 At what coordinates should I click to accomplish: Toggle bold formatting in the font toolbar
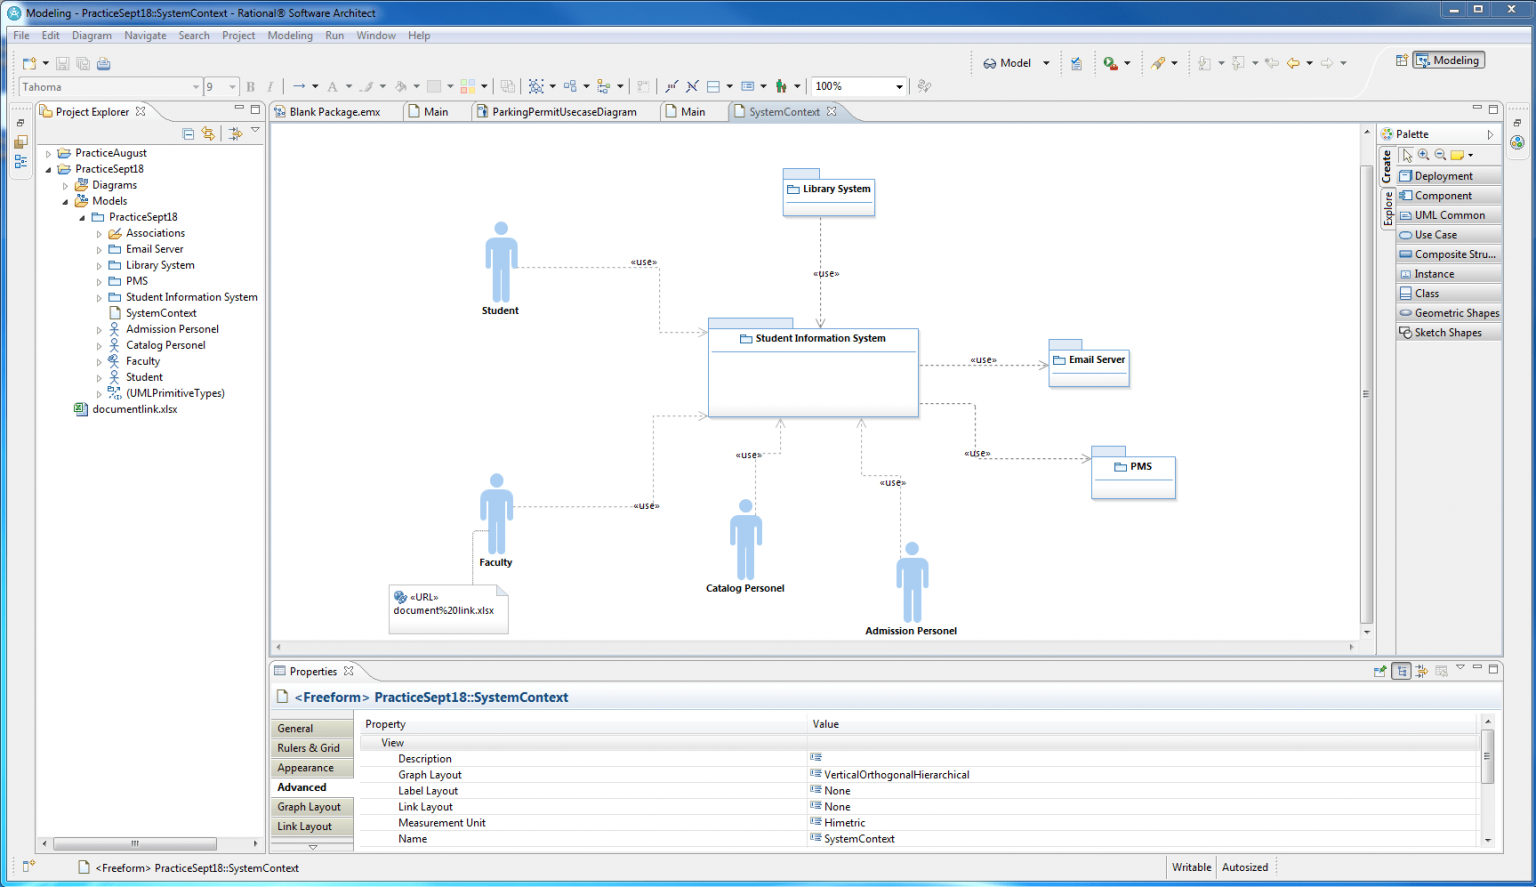coord(251,87)
